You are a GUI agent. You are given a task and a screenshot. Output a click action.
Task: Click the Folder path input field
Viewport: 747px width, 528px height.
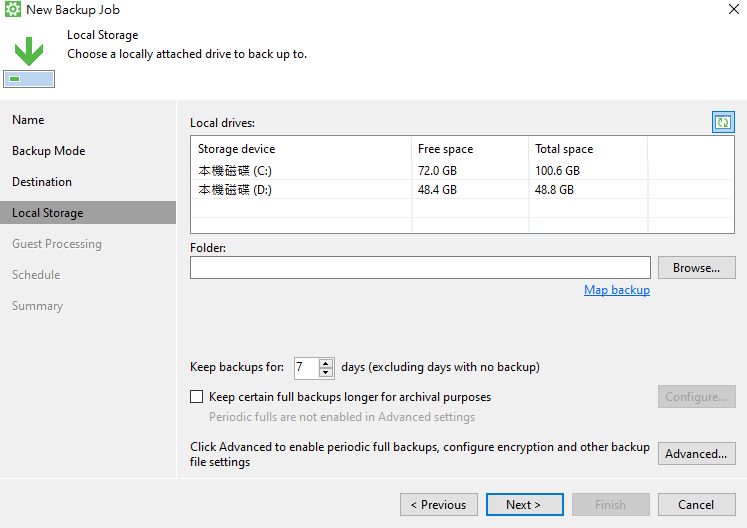point(420,268)
